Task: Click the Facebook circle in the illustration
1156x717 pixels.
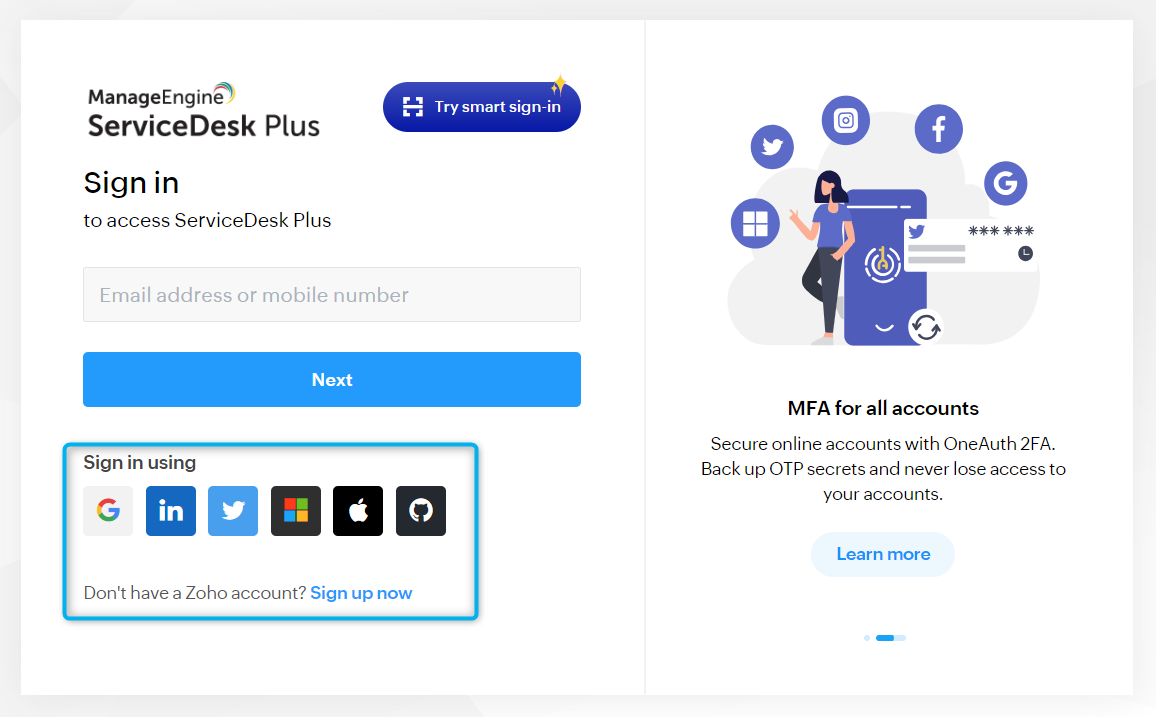Action: (939, 129)
